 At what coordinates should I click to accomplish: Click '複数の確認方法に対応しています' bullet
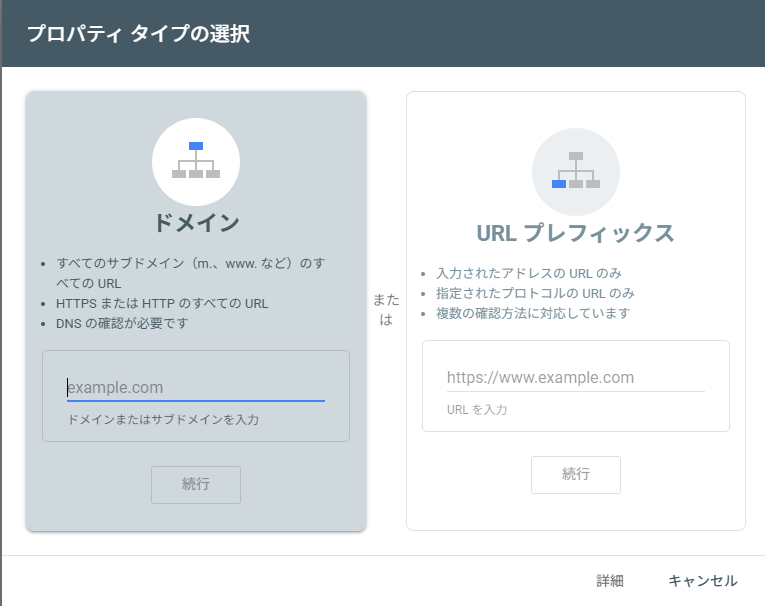coord(533,313)
